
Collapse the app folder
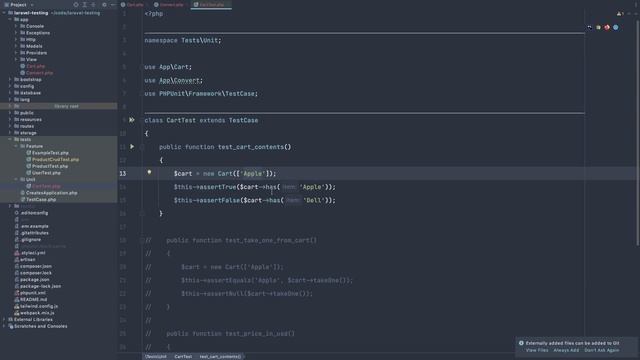[x=10, y=20]
